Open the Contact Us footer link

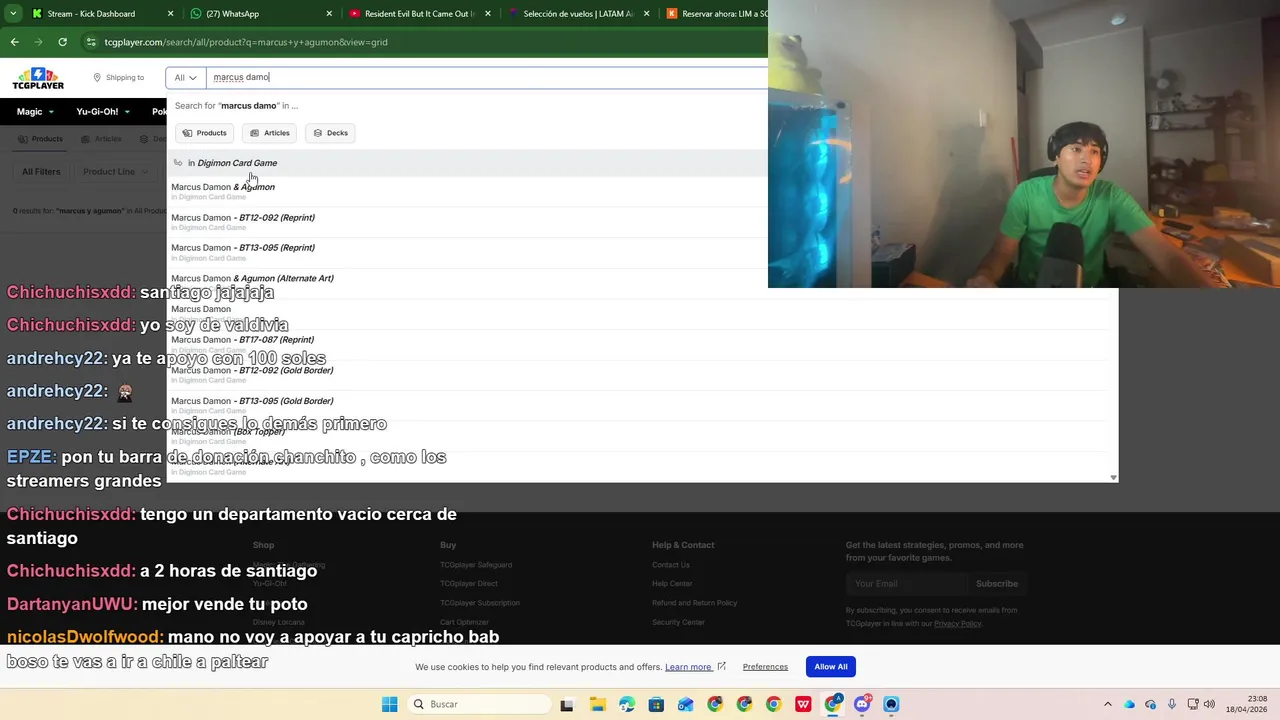click(671, 565)
